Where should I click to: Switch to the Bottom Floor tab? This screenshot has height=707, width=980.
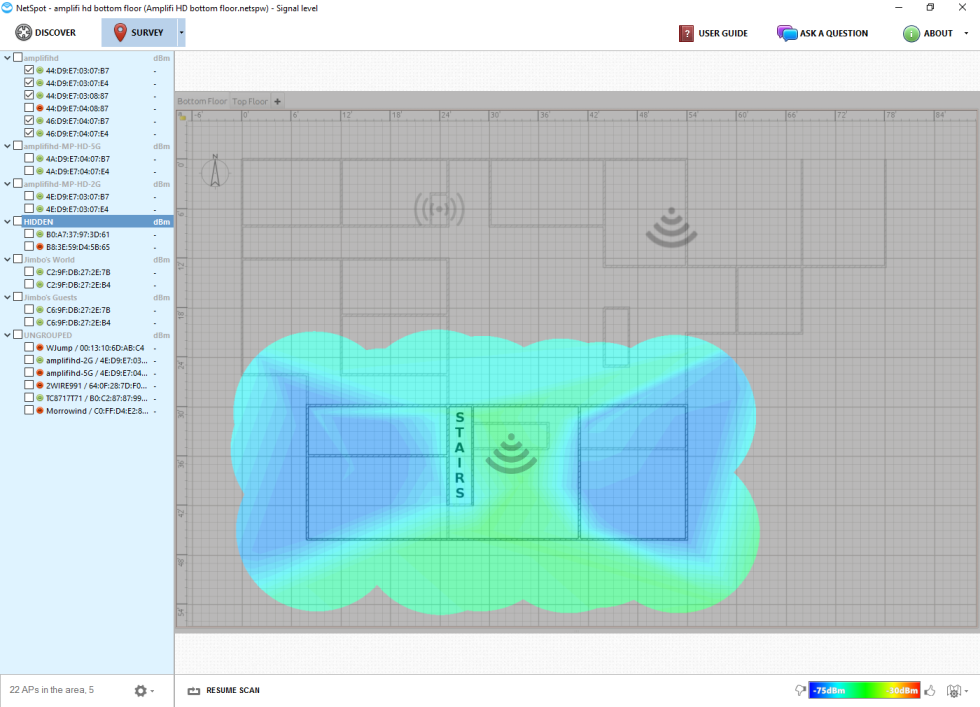click(202, 101)
